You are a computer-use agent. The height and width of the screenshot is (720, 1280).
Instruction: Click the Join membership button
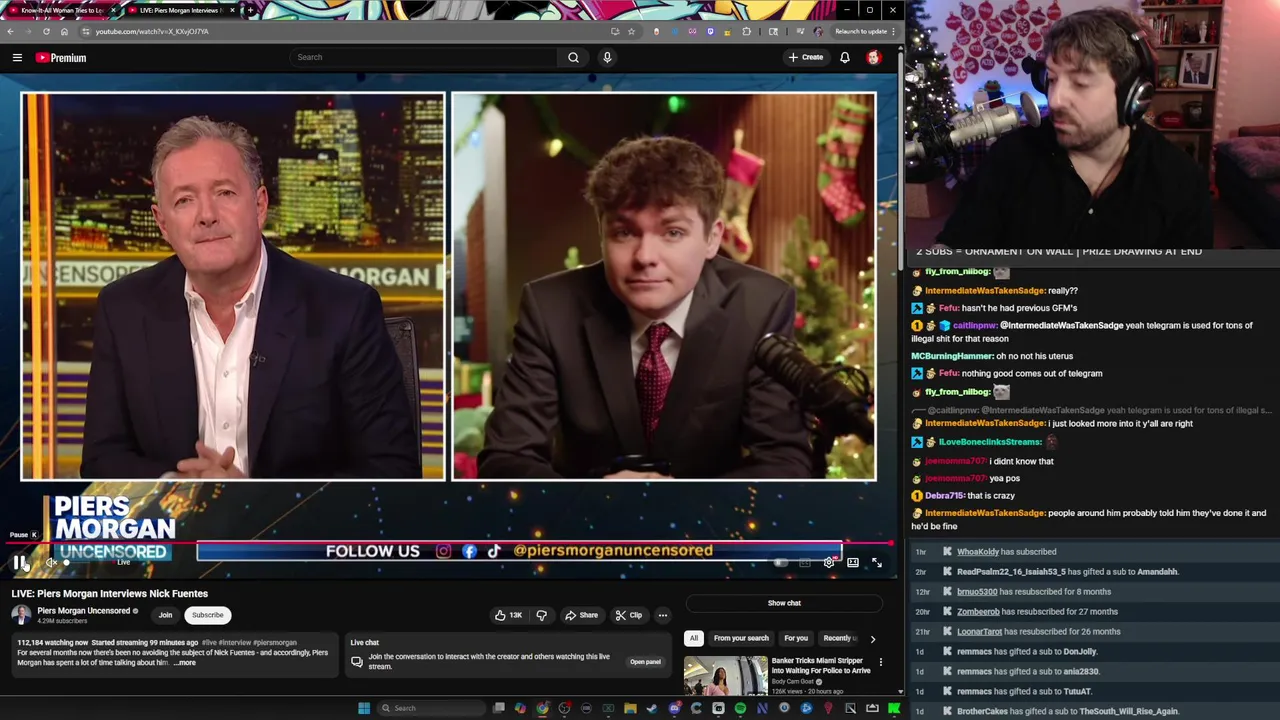click(165, 615)
